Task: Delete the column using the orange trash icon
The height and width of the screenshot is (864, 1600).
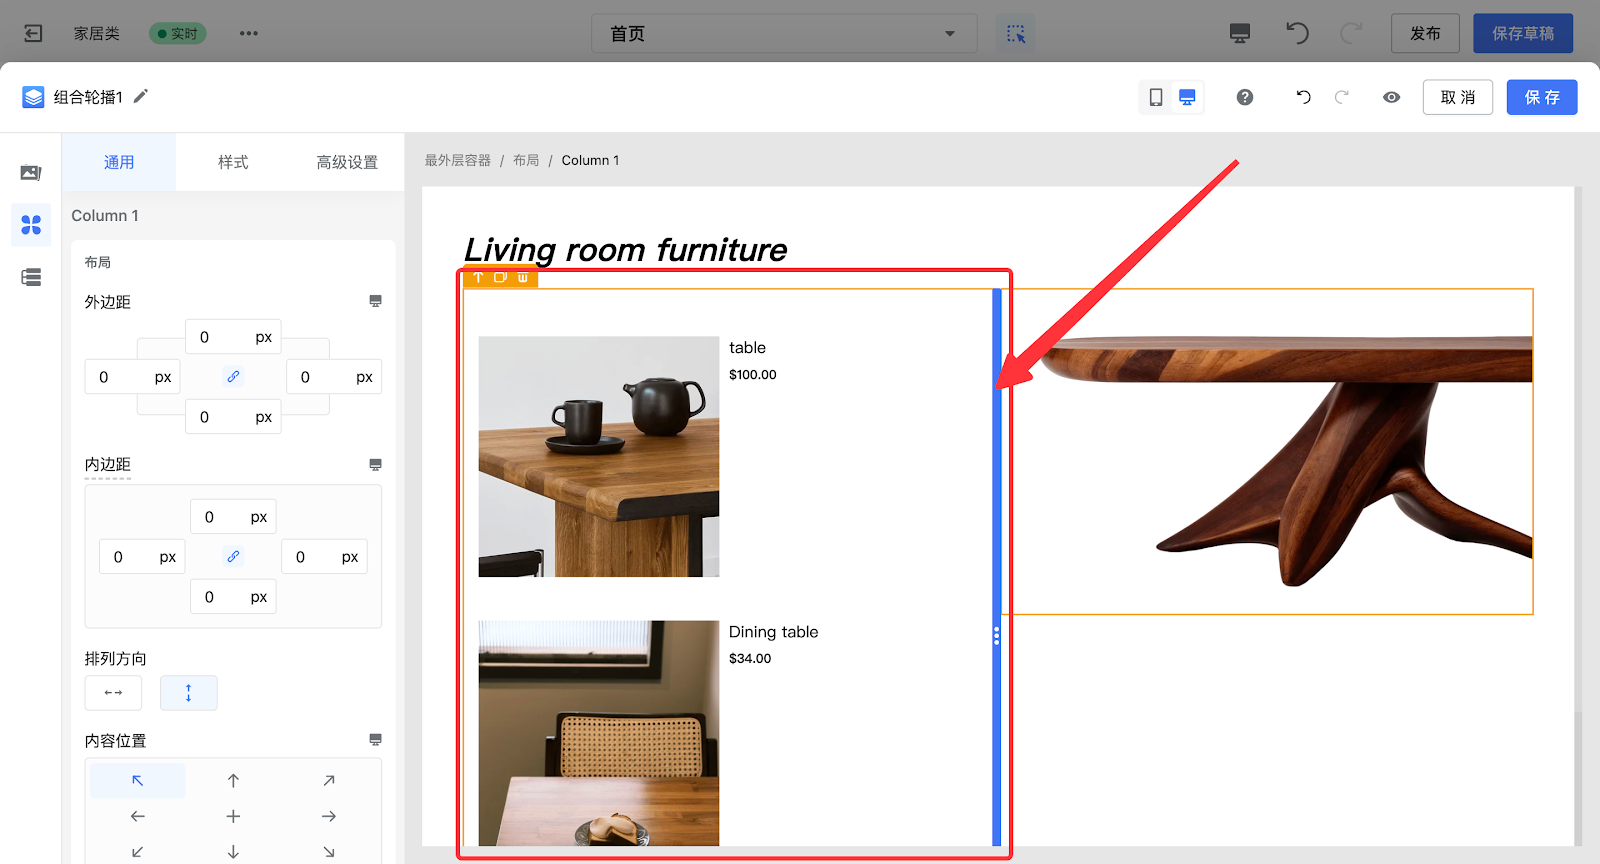Action: click(523, 278)
